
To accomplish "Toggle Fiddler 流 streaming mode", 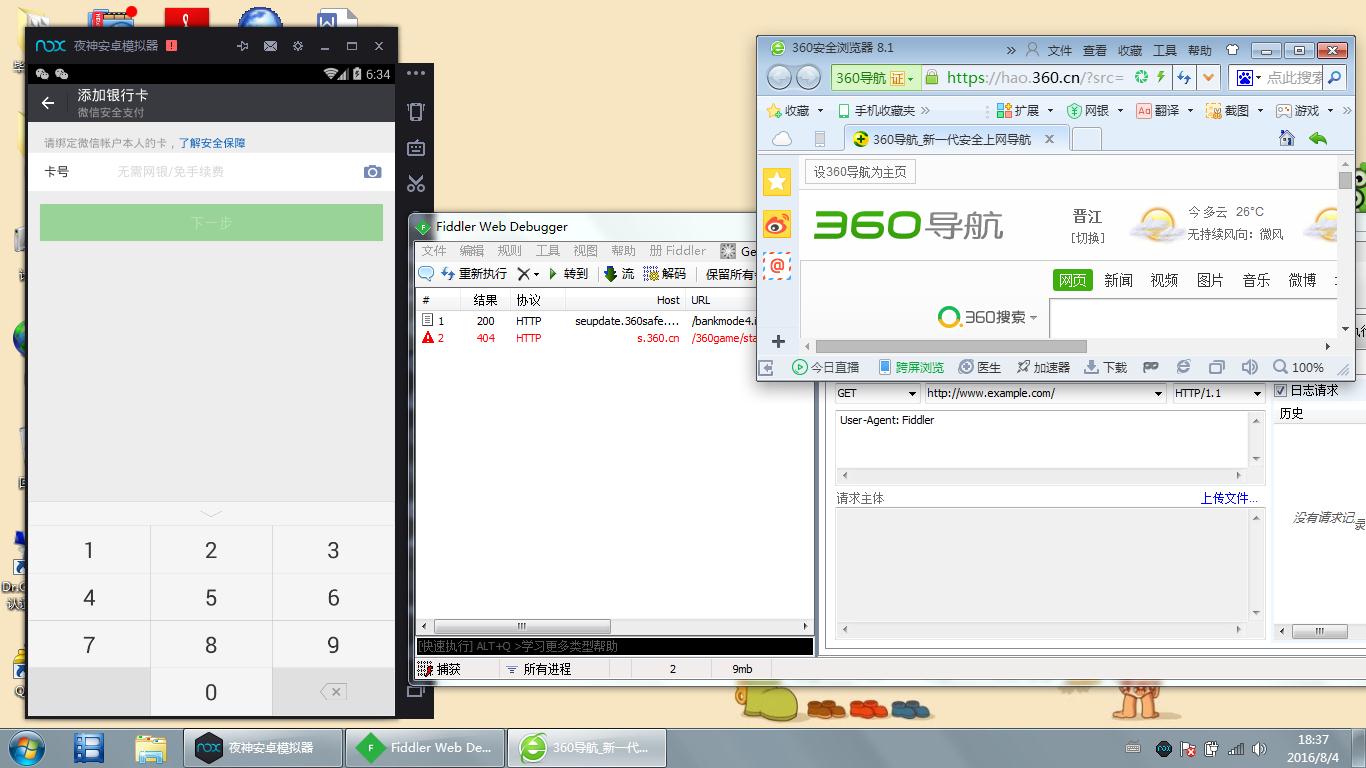I will [619, 273].
